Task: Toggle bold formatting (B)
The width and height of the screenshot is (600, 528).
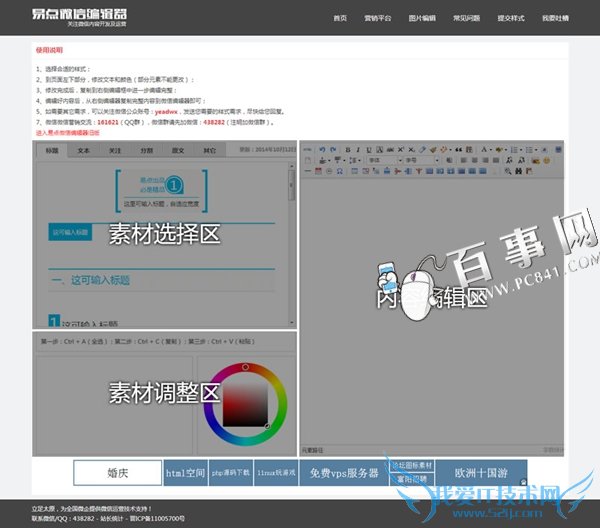Action: (x=347, y=150)
